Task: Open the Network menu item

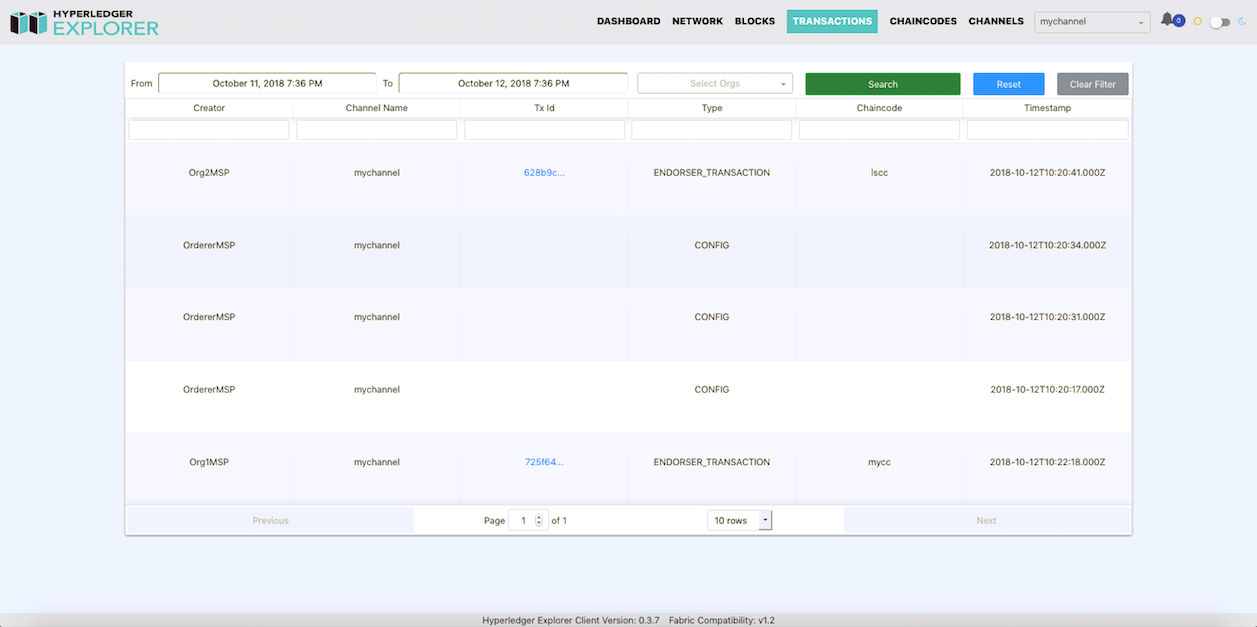Action: (x=697, y=21)
